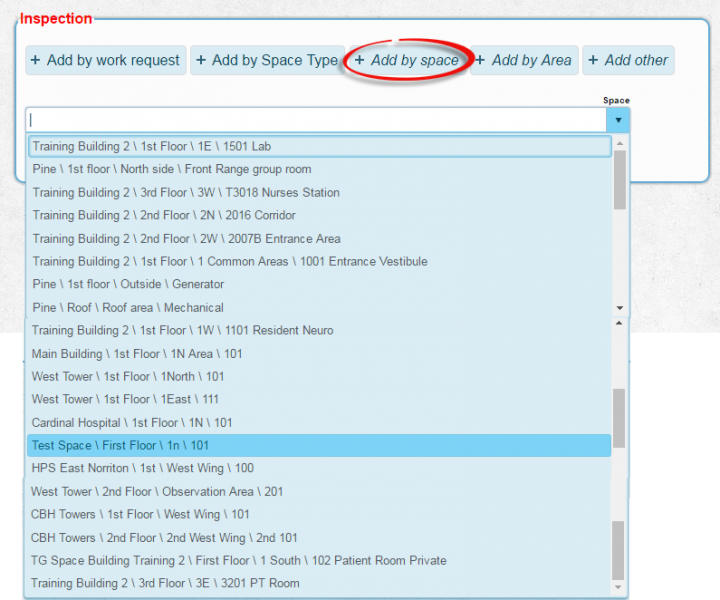Click the Add by work request button

click(x=105, y=60)
